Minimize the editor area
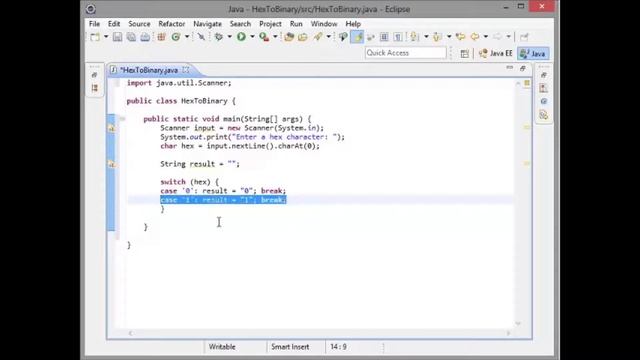Viewport: 640px width, 360px height. pos(509,68)
